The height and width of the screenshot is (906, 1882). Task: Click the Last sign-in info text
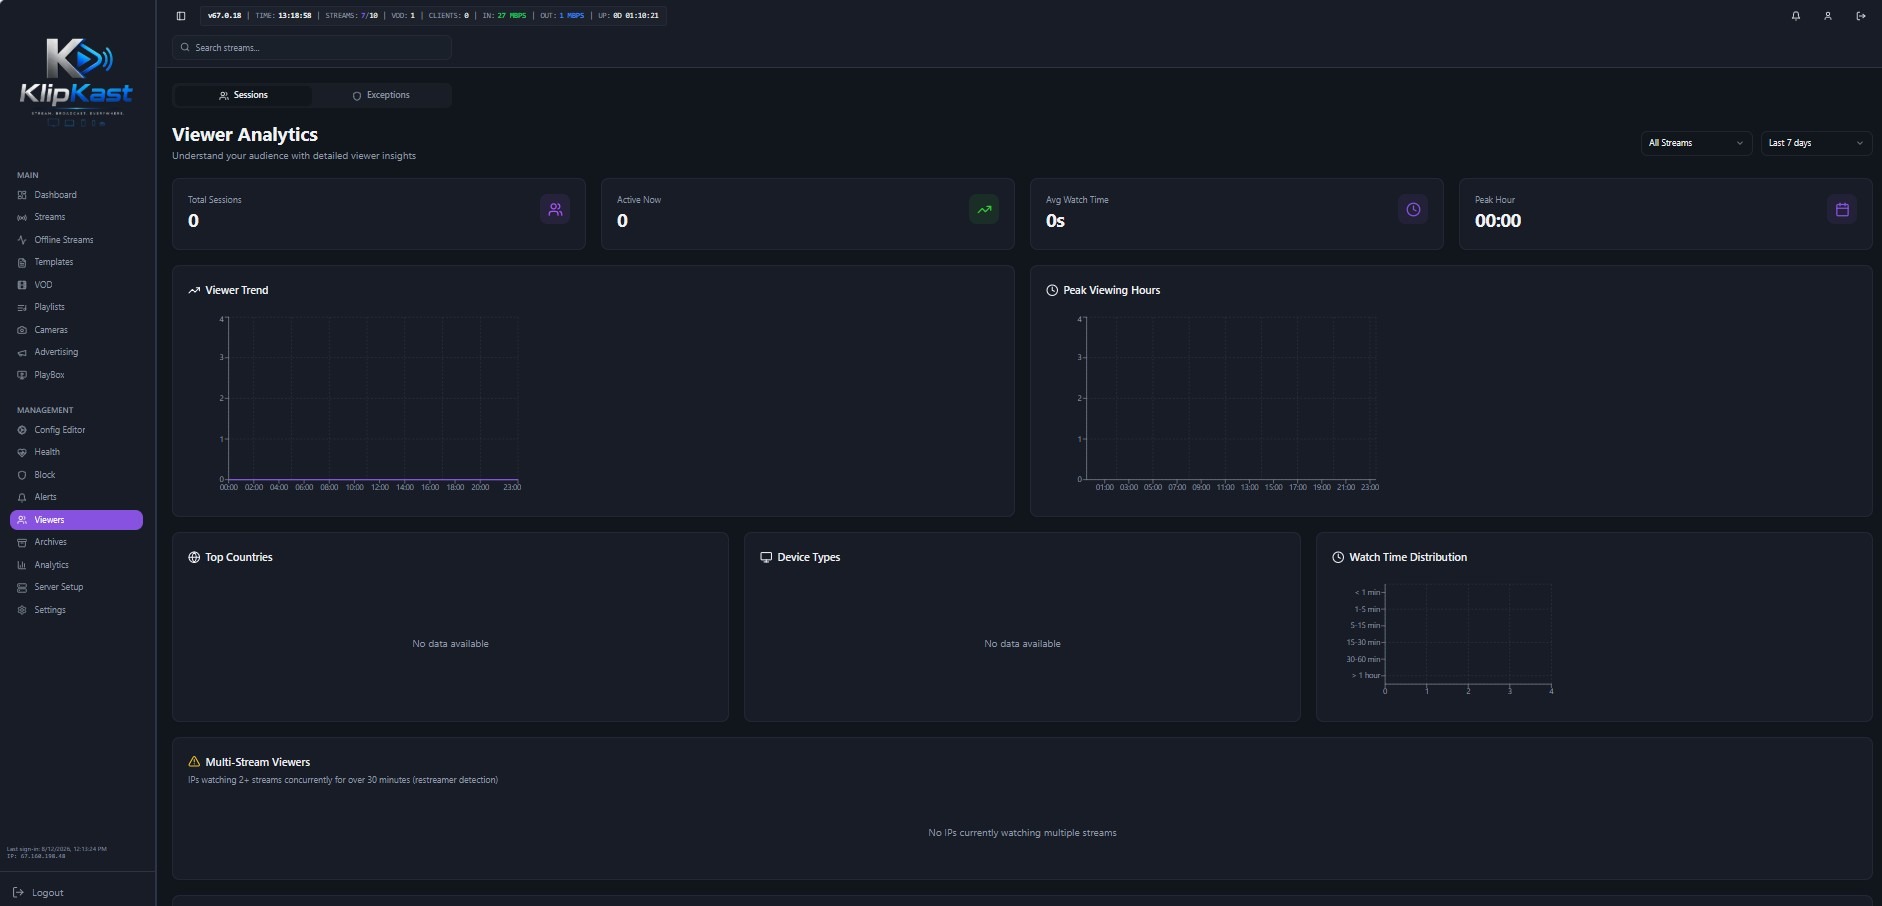(56, 852)
